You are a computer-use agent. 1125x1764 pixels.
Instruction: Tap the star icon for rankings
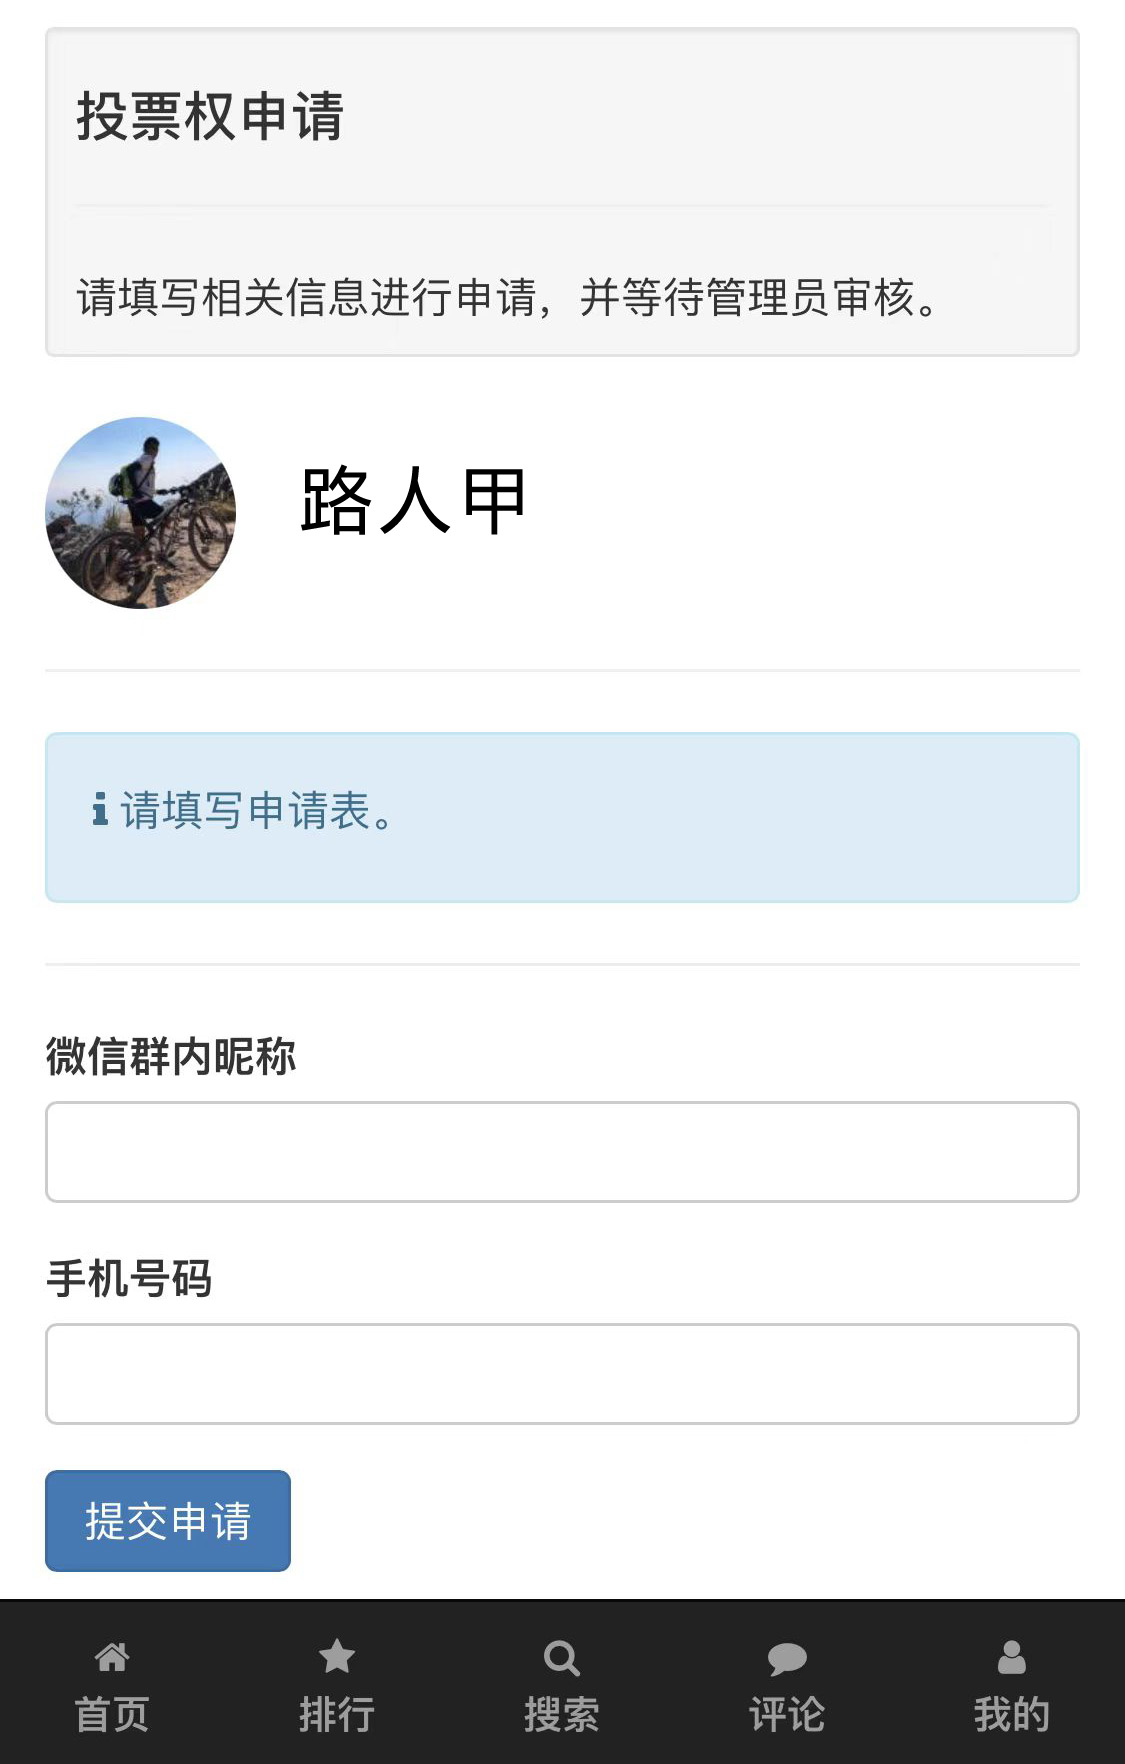click(x=337, y=1657)
